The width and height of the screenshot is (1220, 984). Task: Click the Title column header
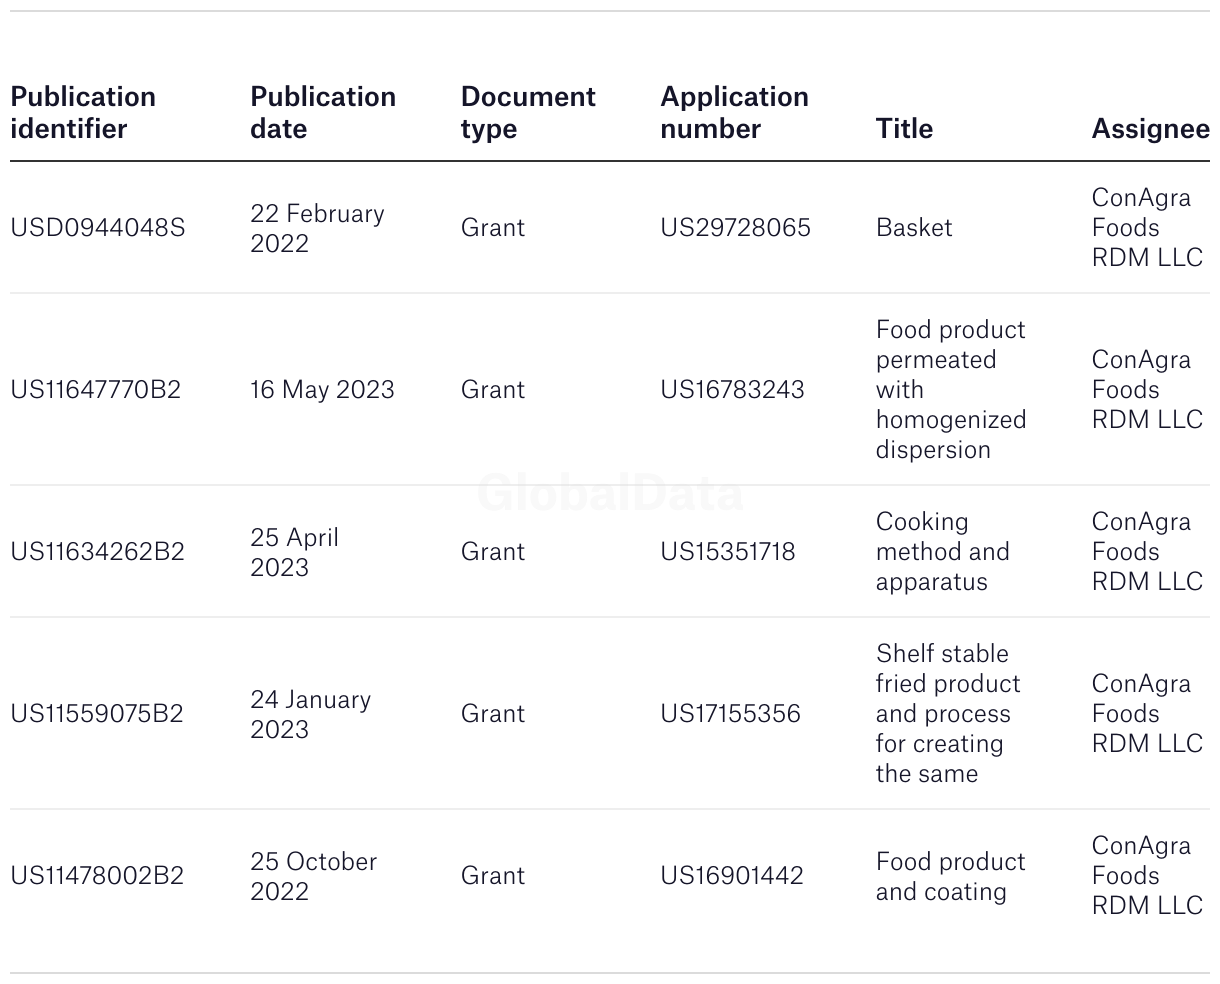[x=904, y=129]
